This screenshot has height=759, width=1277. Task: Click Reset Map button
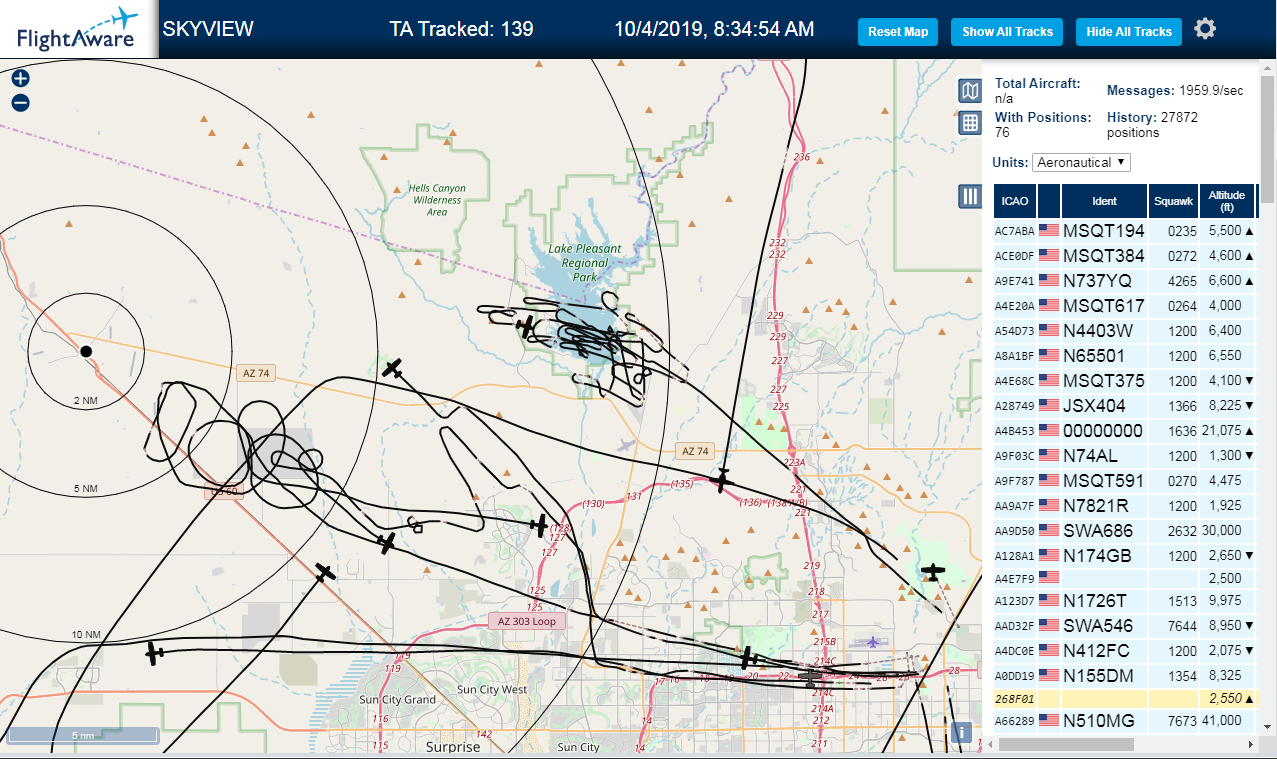(x=898, y=32)
